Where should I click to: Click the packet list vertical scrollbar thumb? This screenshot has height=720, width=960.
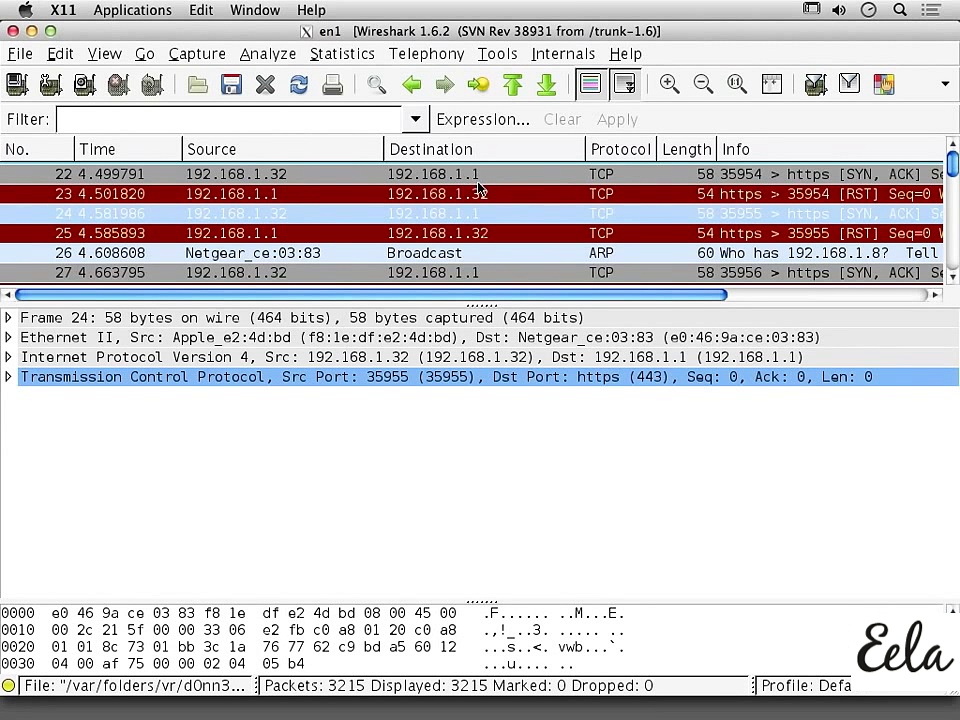click(x=952, y=163)
